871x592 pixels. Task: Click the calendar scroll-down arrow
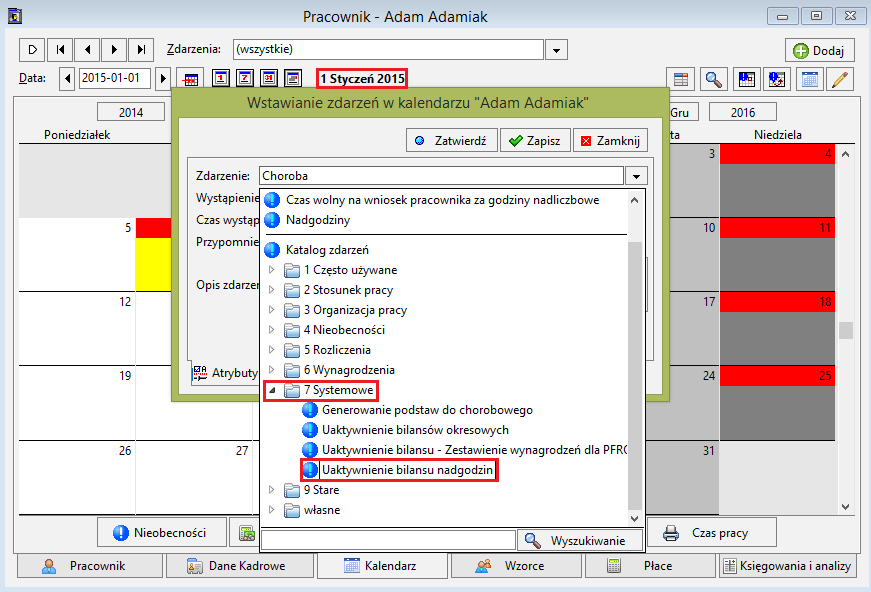pyautogui.click(x=845, y=506)
